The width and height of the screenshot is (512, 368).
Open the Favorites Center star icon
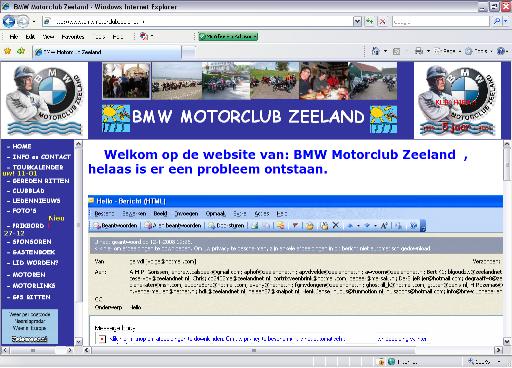[x=7, y=51]
